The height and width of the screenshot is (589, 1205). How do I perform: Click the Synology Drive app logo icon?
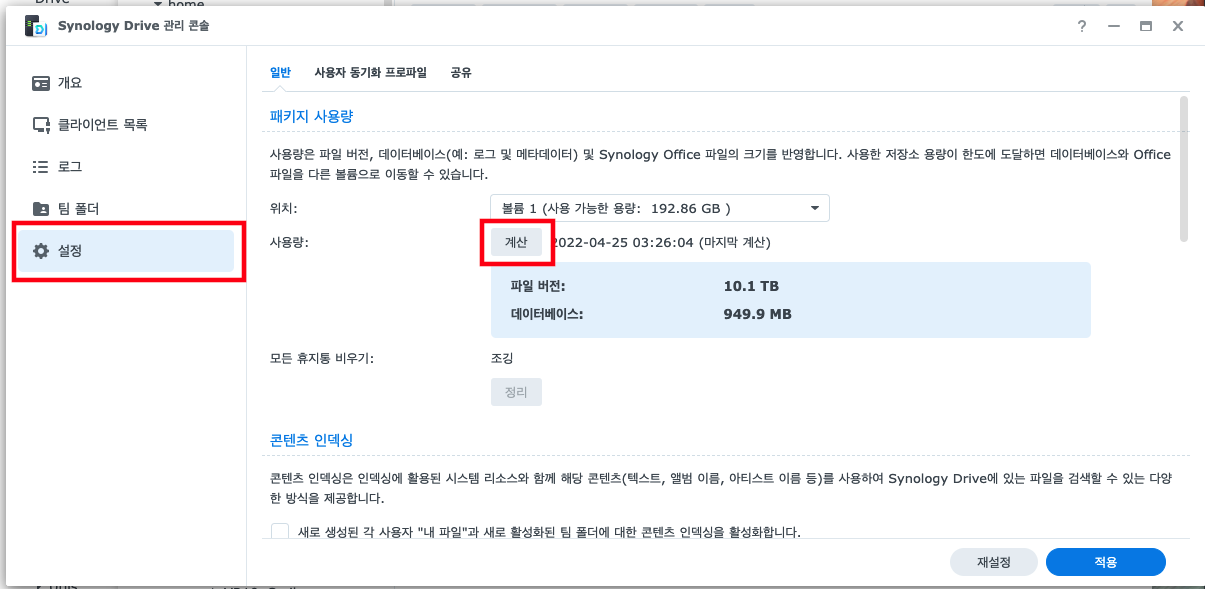(x=36, y=26)
